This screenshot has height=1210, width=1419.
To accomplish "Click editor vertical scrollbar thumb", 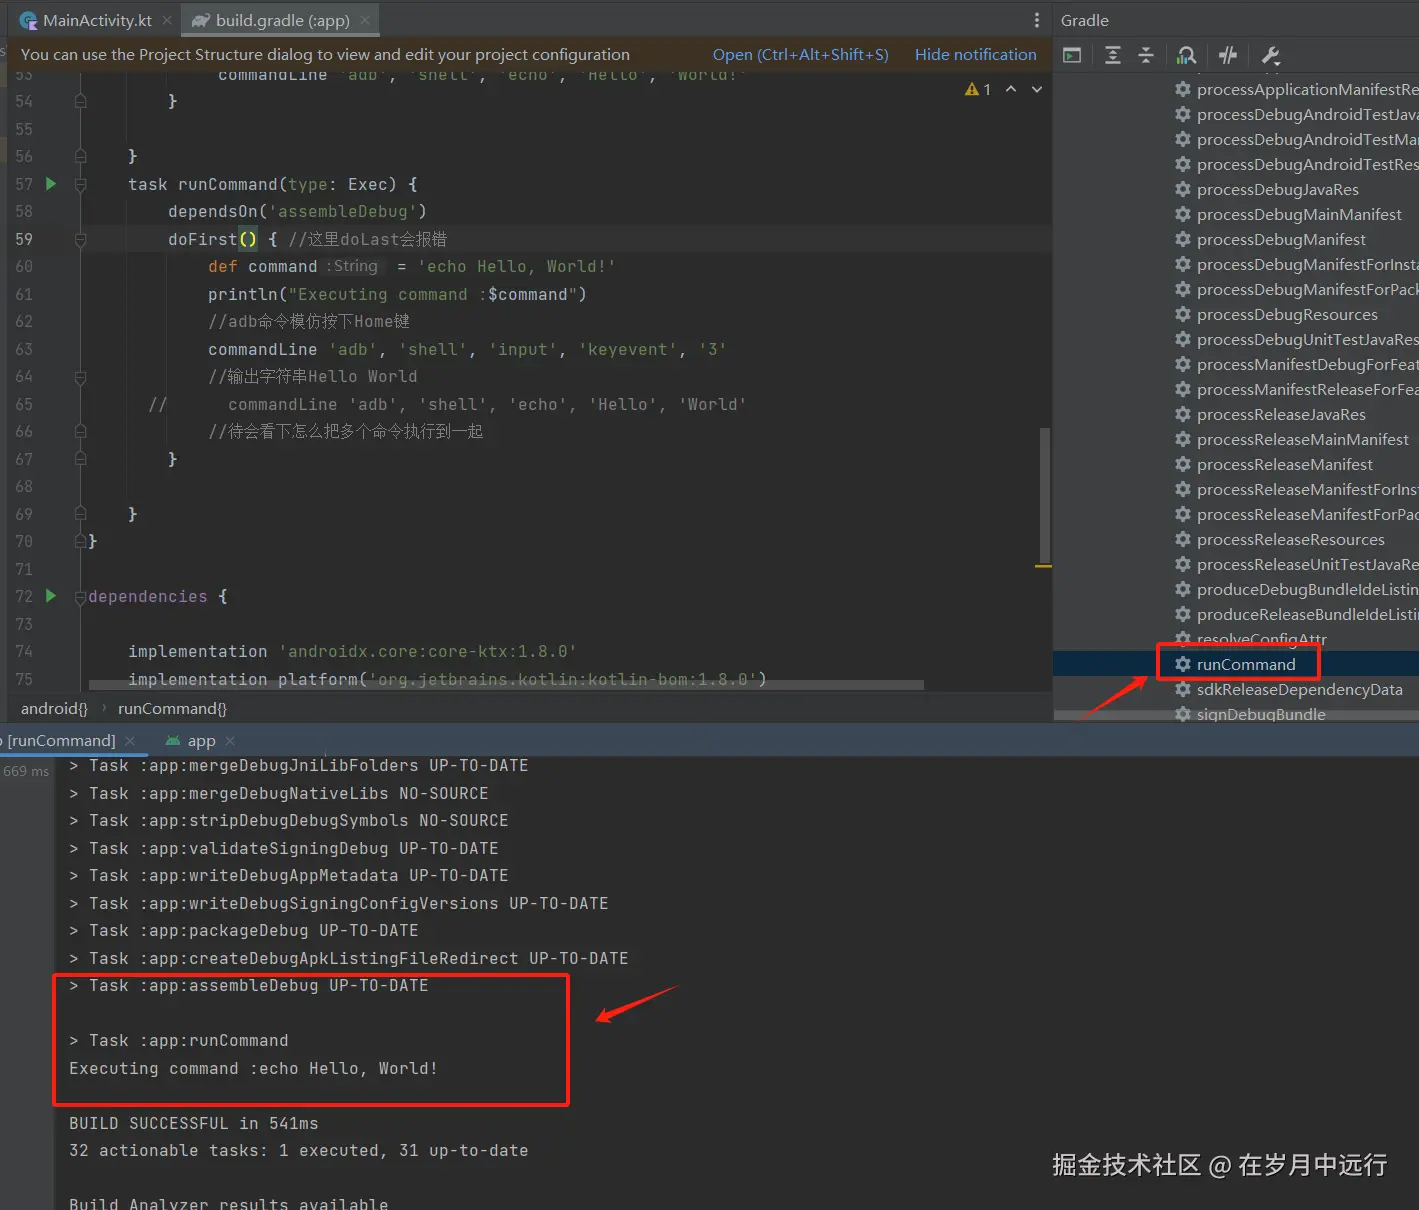I will coord(1045,495).
